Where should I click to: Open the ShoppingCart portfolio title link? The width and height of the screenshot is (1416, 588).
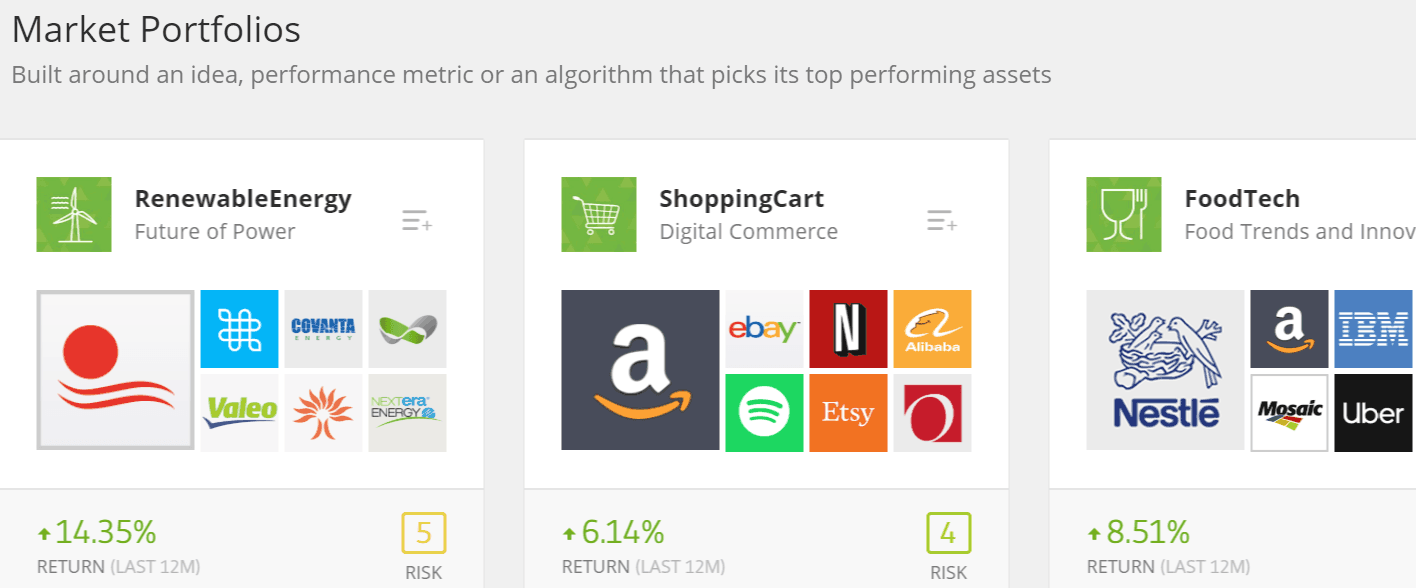[741, 199]
